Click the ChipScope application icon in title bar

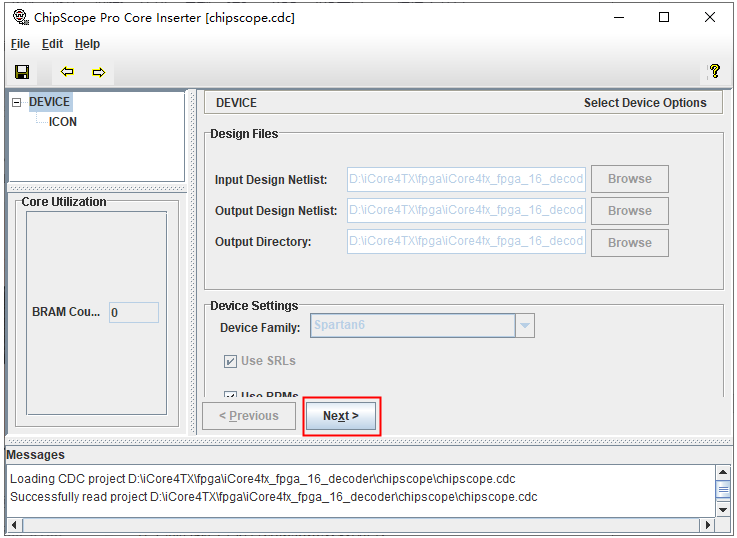19,17
